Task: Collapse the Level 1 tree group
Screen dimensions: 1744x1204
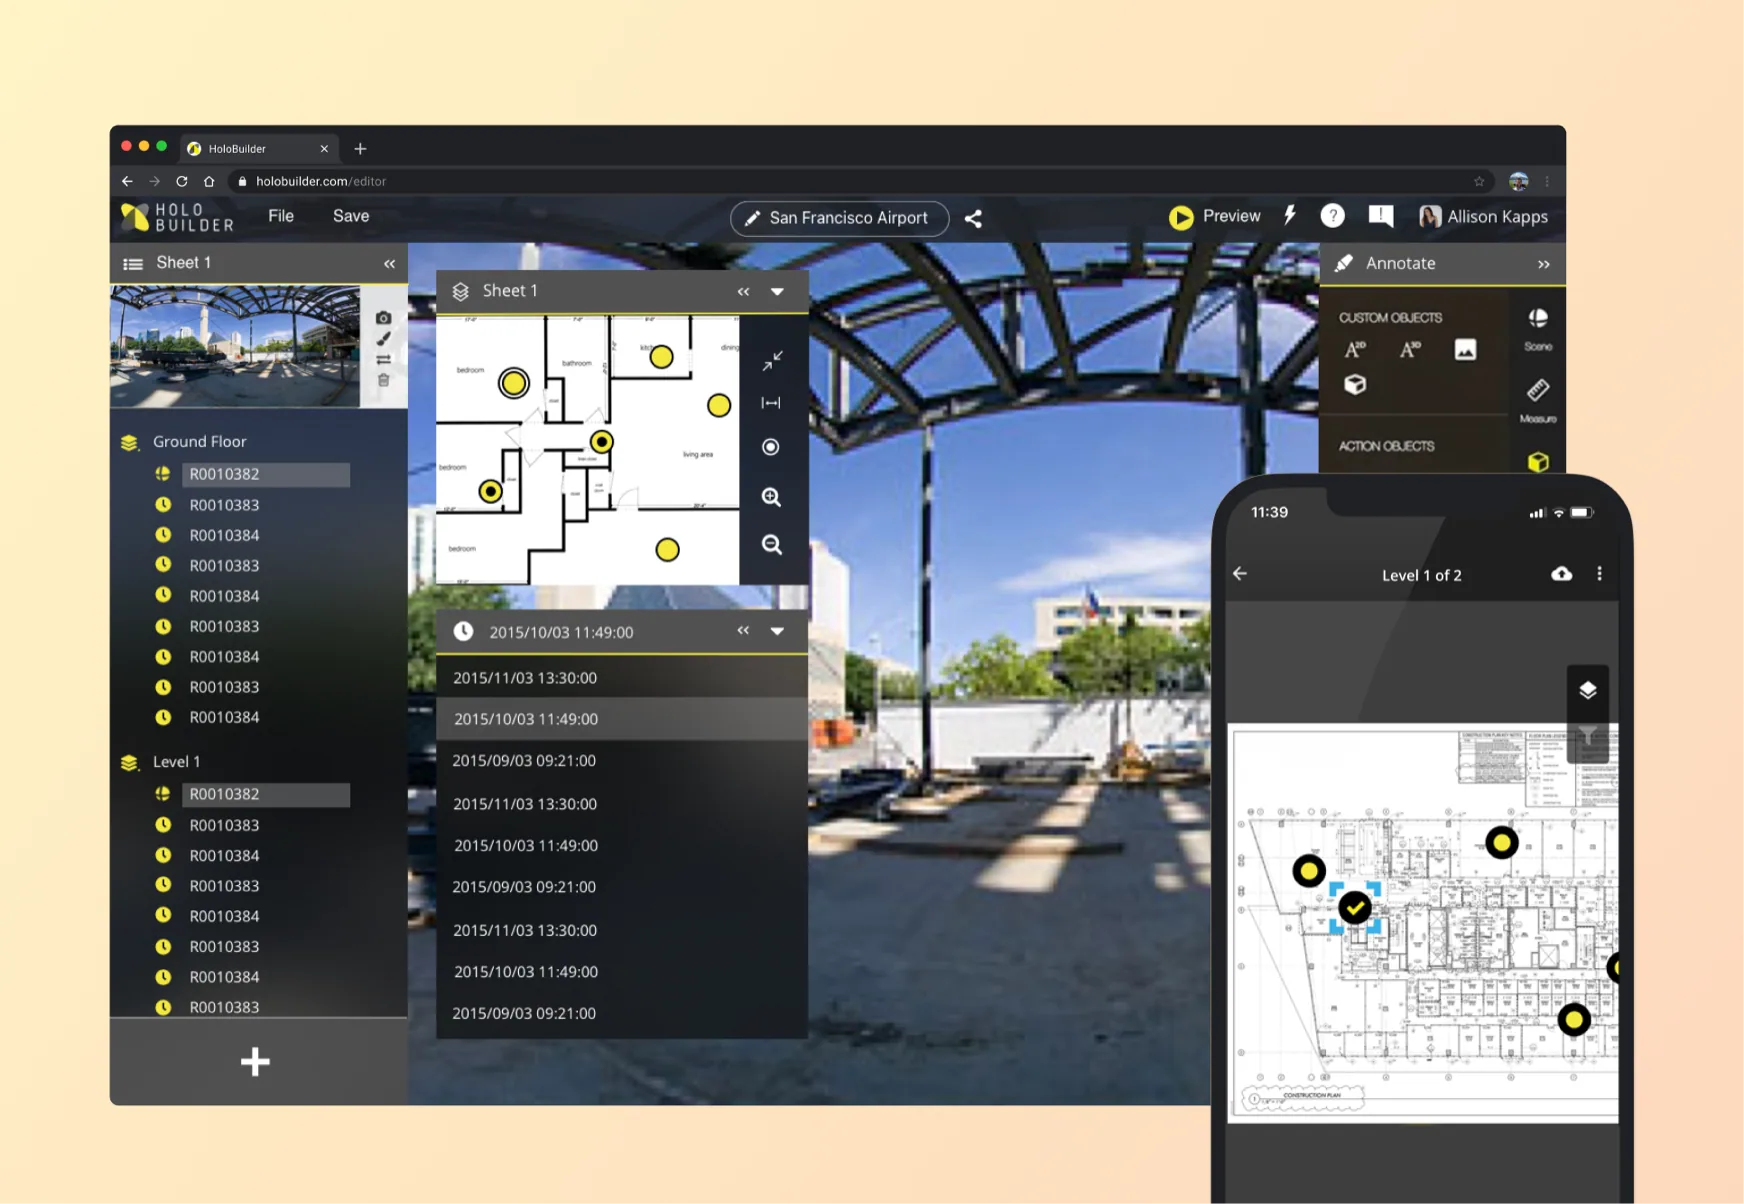Action: tap(130, 762)
